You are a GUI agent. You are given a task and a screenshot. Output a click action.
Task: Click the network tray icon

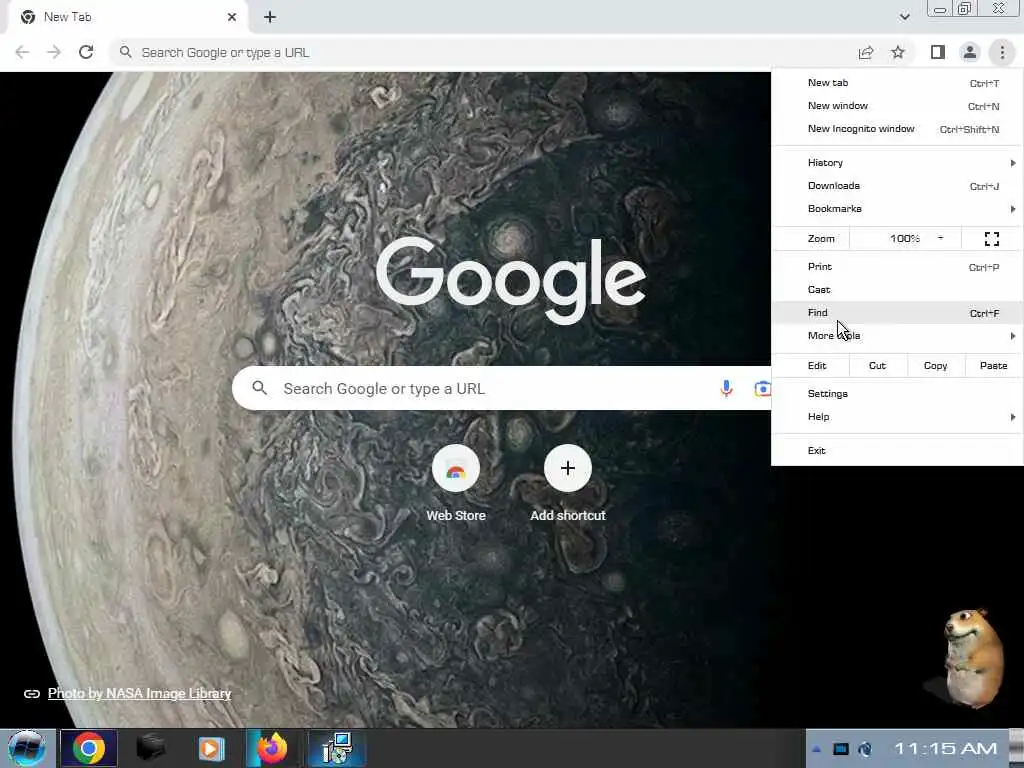point(865,749)
